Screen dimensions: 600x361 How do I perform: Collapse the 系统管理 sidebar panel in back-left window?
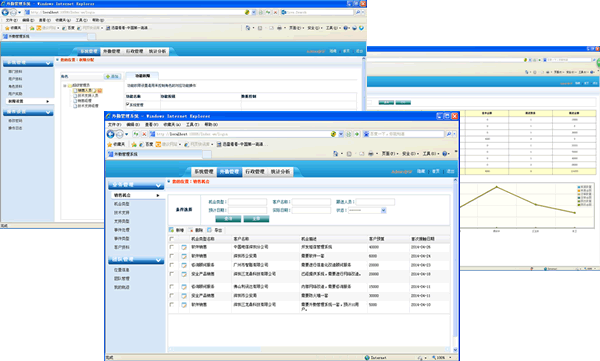(x=48, y=63)
